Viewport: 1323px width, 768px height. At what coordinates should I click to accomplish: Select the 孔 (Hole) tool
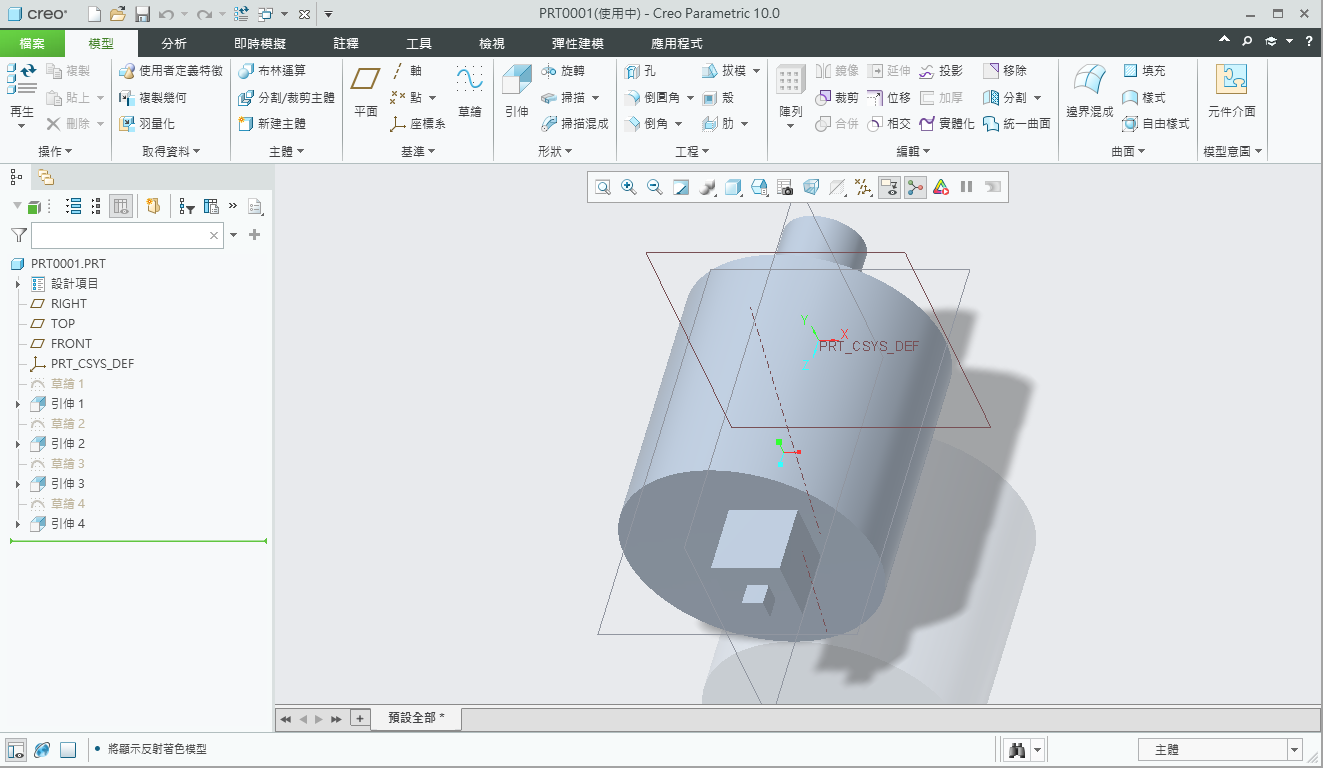pyautogui.click(x=641, y=71)
